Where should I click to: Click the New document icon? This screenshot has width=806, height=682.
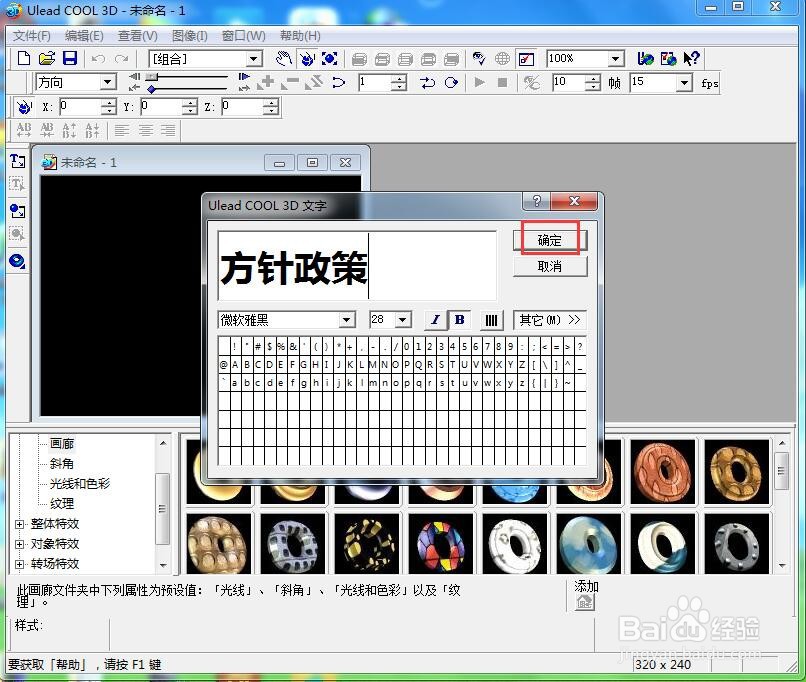pos(24,59)
